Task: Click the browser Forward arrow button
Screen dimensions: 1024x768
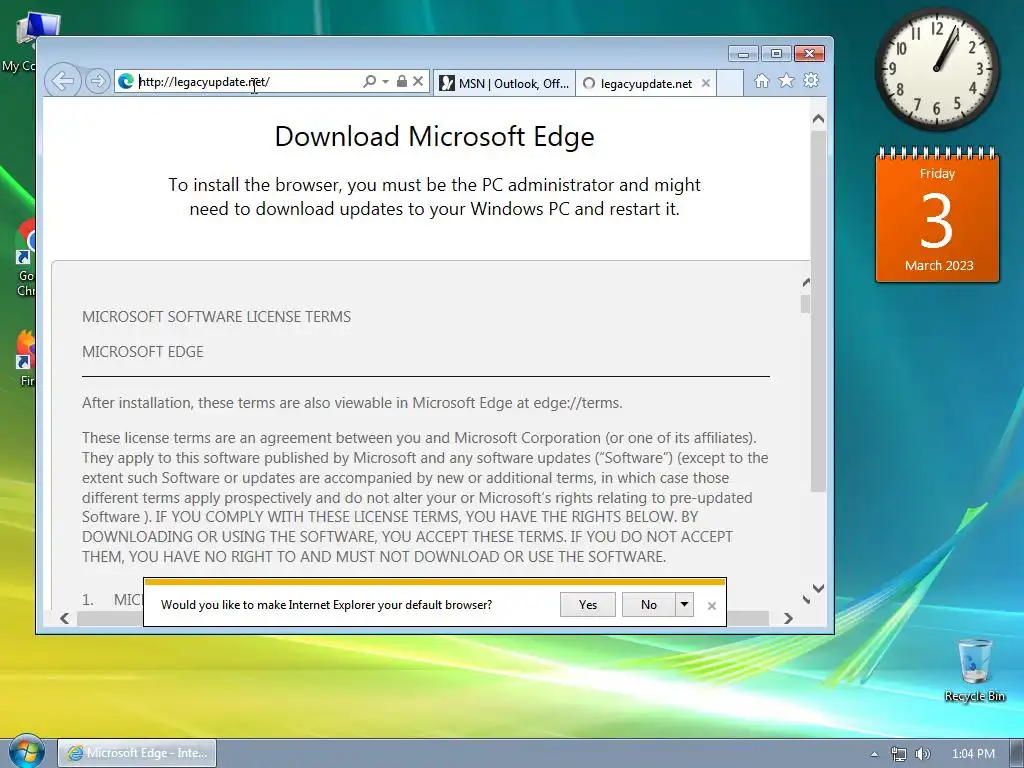Action: 97,81
